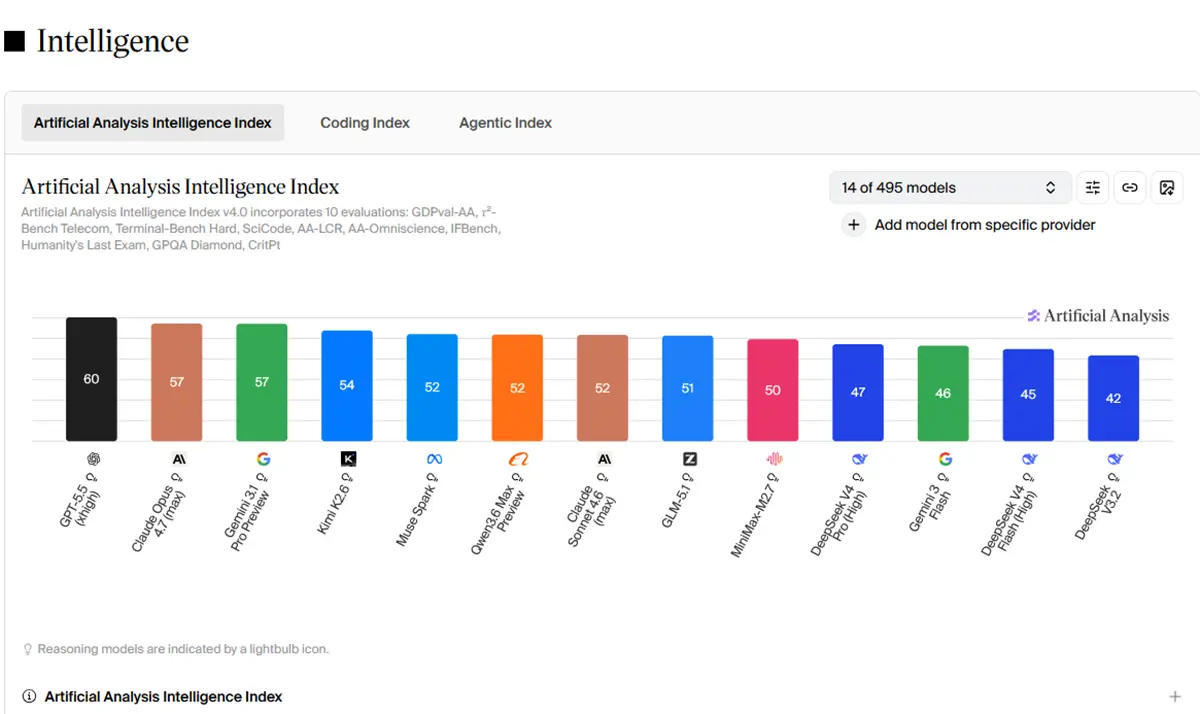The image size is (1200, 714).
Task: Open the 14 of 495 models dropdown
Action: 949,188
